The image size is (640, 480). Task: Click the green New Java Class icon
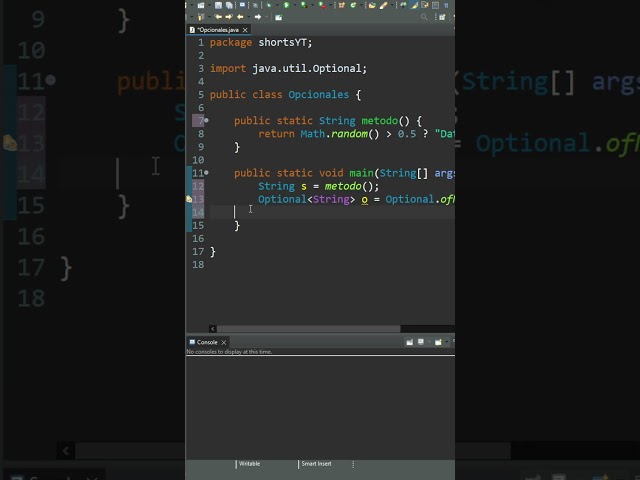pos(353,5)
